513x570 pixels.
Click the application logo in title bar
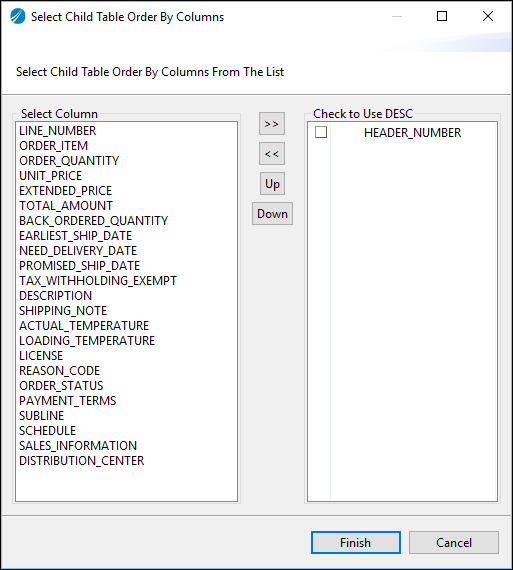coord(17,16)
